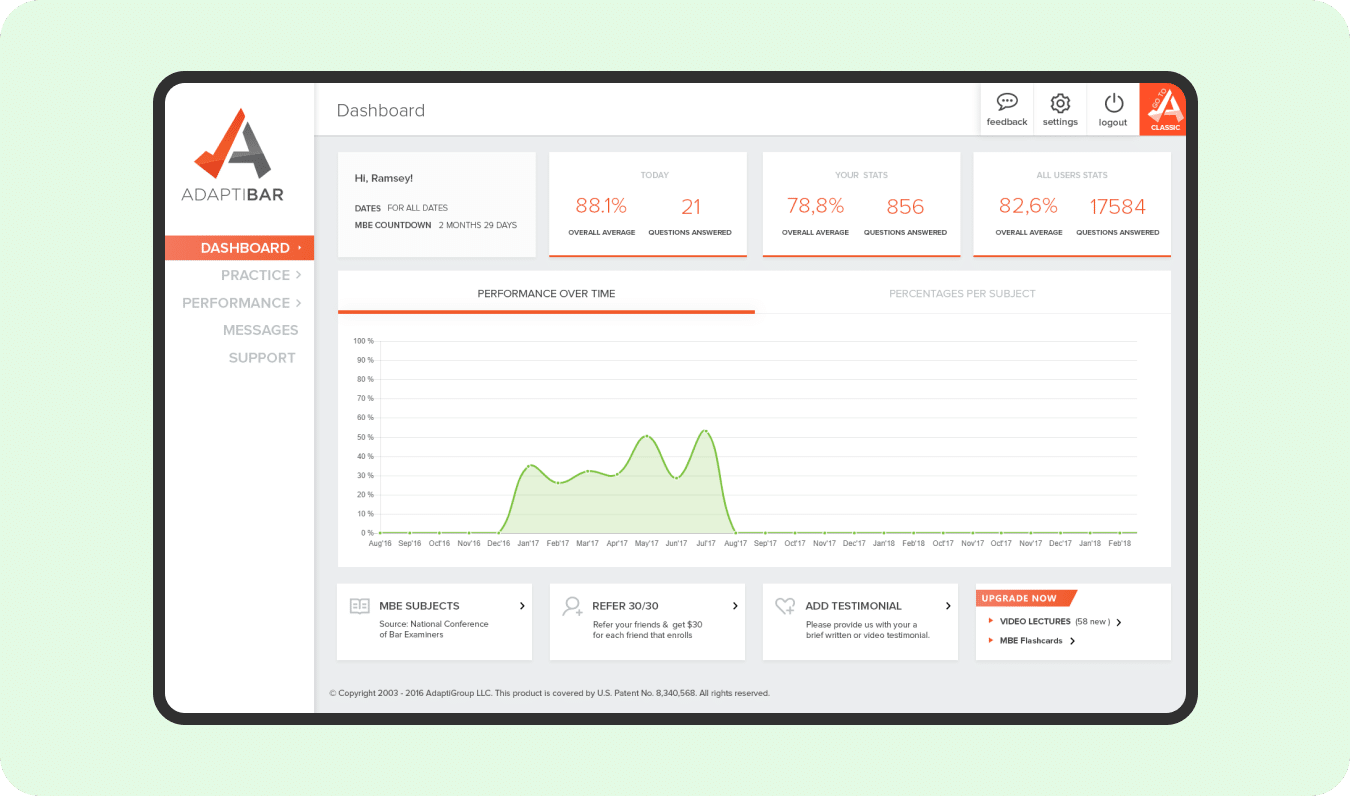Click the Aug'16 x-axis label
This screenshot has width=1350, height=796.
pyautogui.click(x=380, y=544)
